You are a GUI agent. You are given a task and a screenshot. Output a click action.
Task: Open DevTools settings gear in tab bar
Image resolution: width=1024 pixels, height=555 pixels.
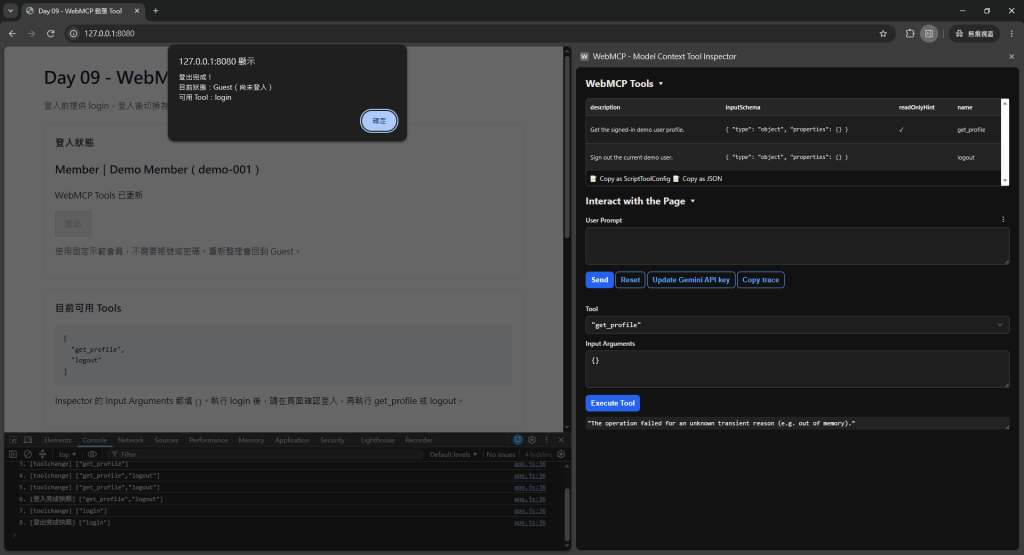[x=532, y=440]
